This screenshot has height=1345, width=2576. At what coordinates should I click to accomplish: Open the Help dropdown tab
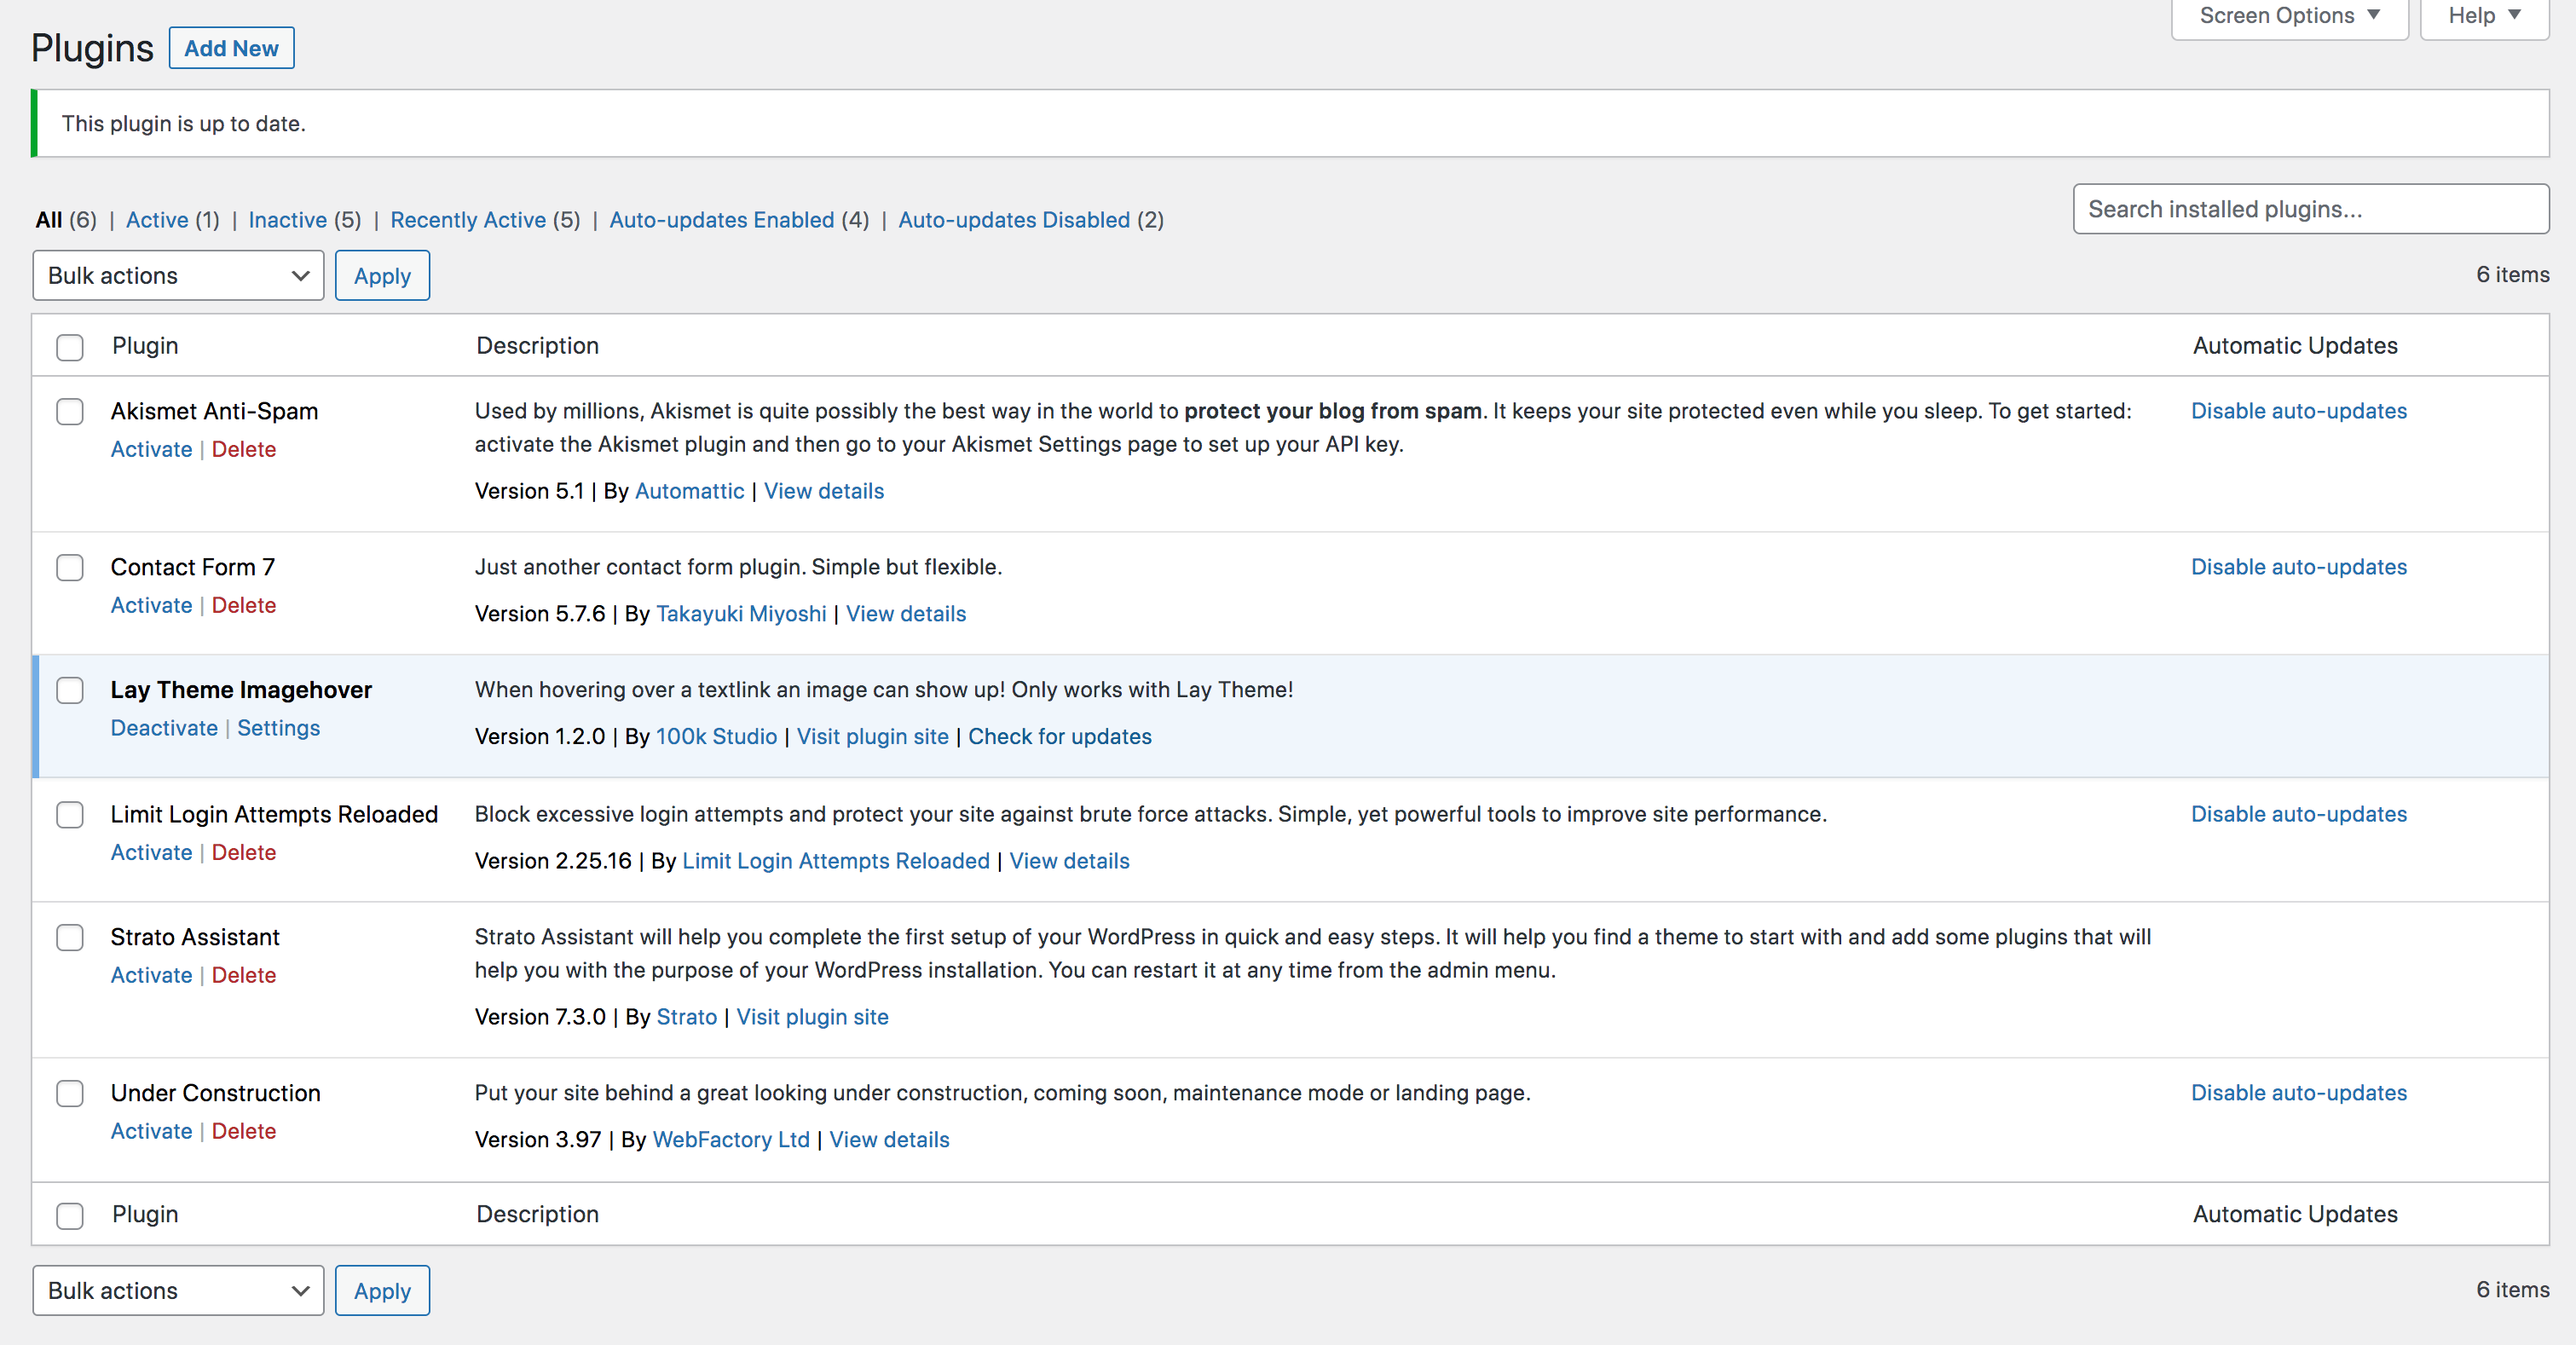tap(2483, 16)
